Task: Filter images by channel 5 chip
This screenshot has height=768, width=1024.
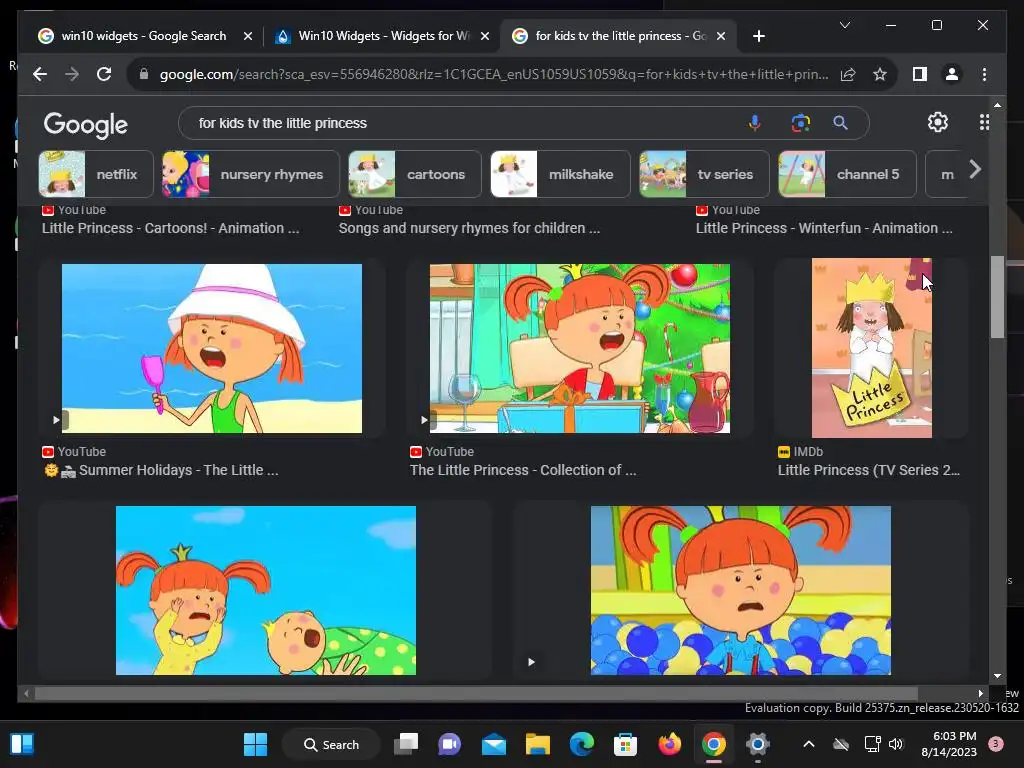Action: 847,174
